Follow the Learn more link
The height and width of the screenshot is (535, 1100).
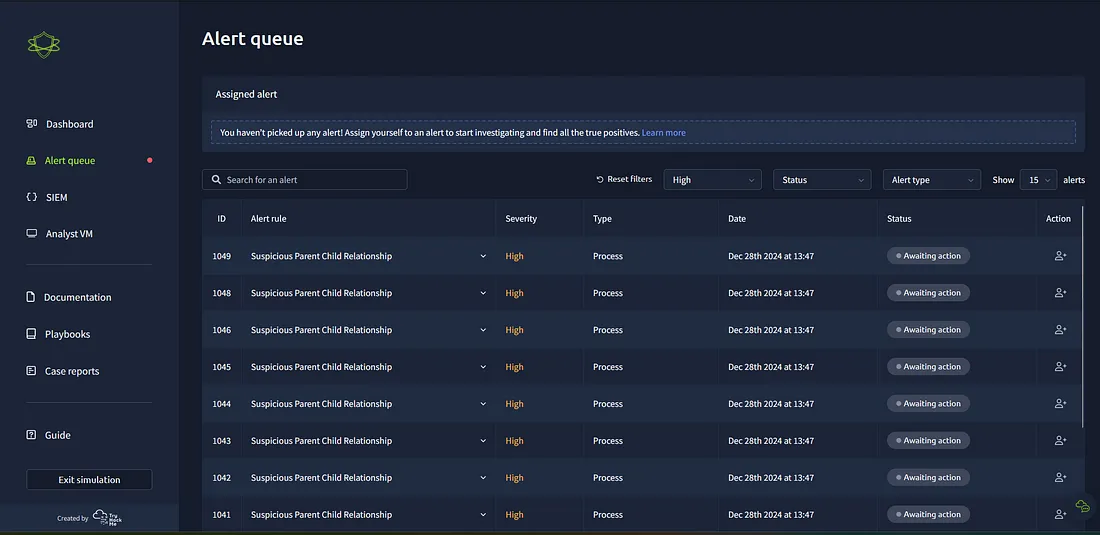click(664, 133)
